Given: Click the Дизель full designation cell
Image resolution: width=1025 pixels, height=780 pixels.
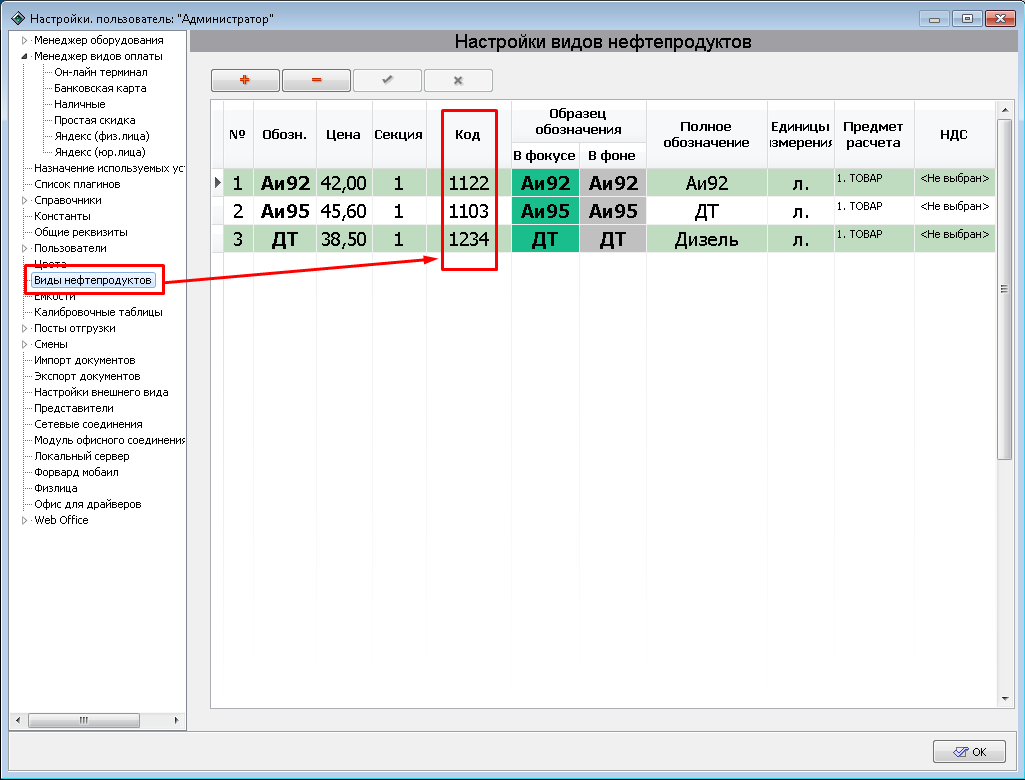Looking at the screenshot, I should (x=707, y=239).
